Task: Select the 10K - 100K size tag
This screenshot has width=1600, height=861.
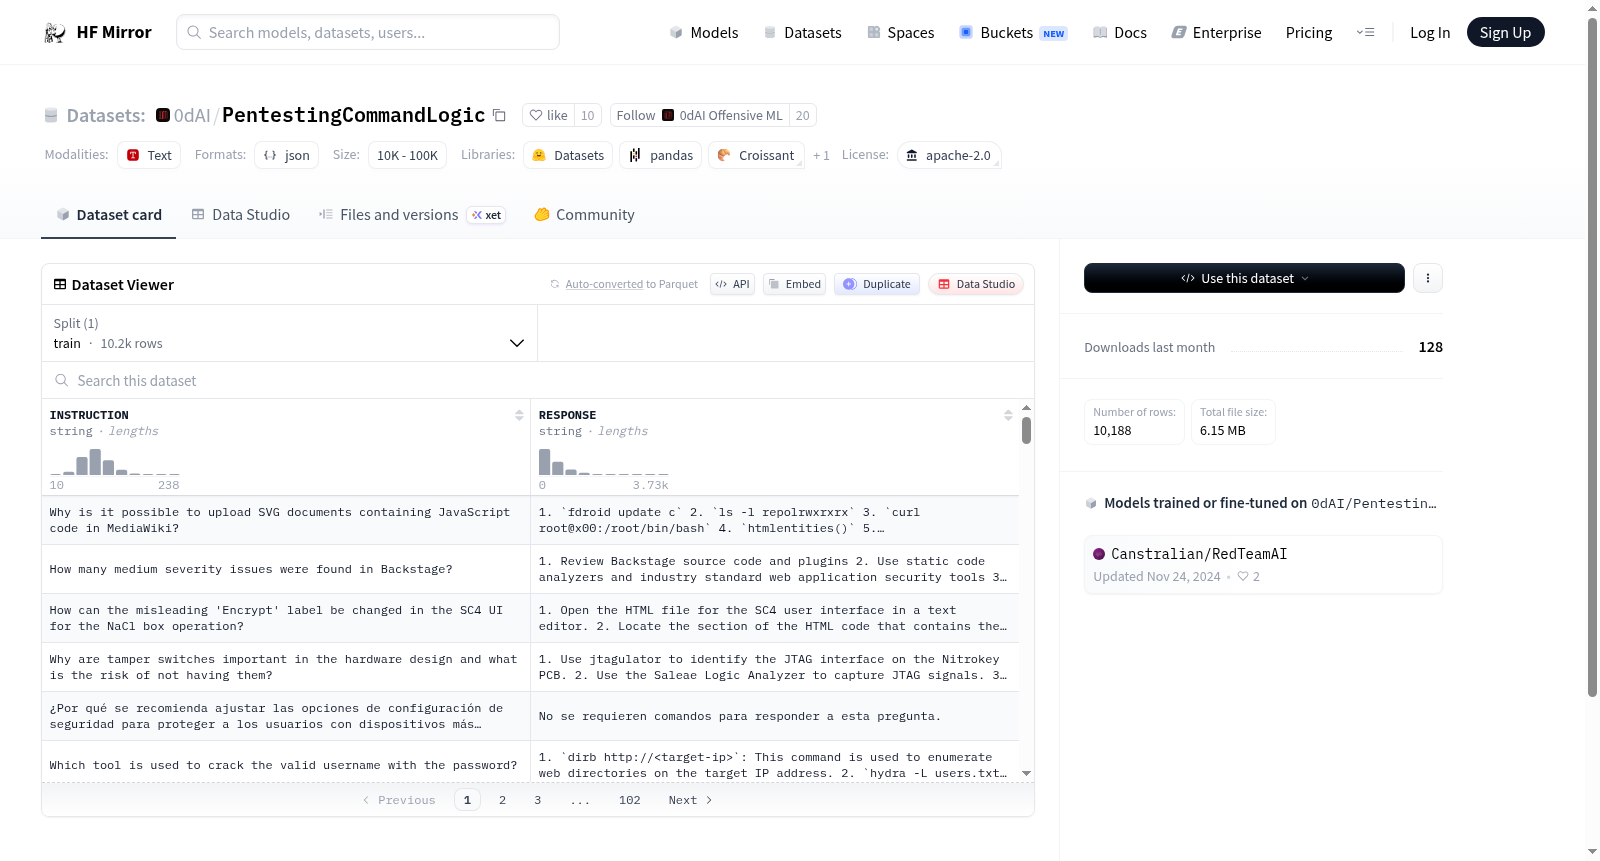Action: click(x=408, y=155)
